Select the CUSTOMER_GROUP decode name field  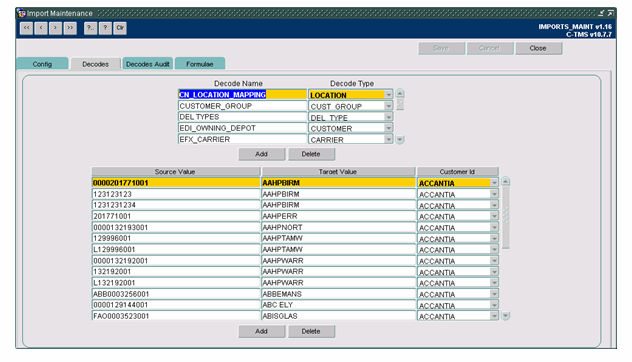(x=242, y=106)
